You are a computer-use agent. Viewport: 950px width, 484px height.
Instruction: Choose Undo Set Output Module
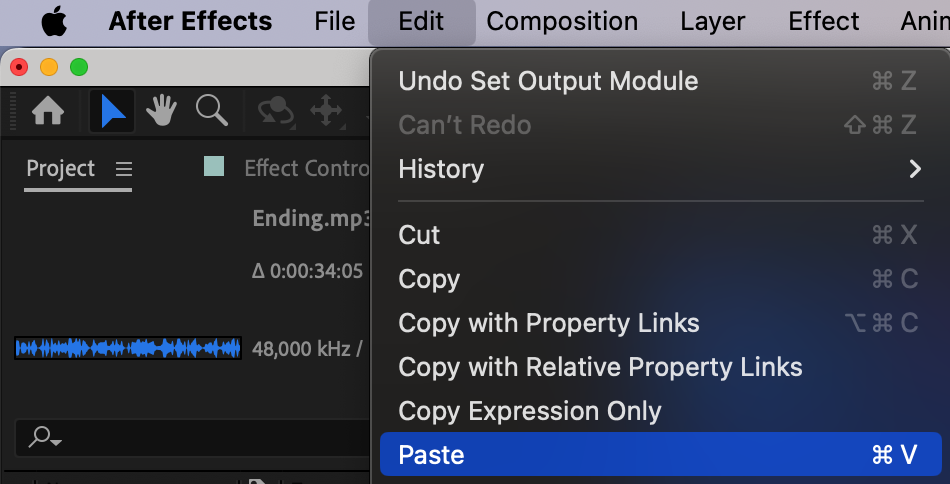pos(548,81)
